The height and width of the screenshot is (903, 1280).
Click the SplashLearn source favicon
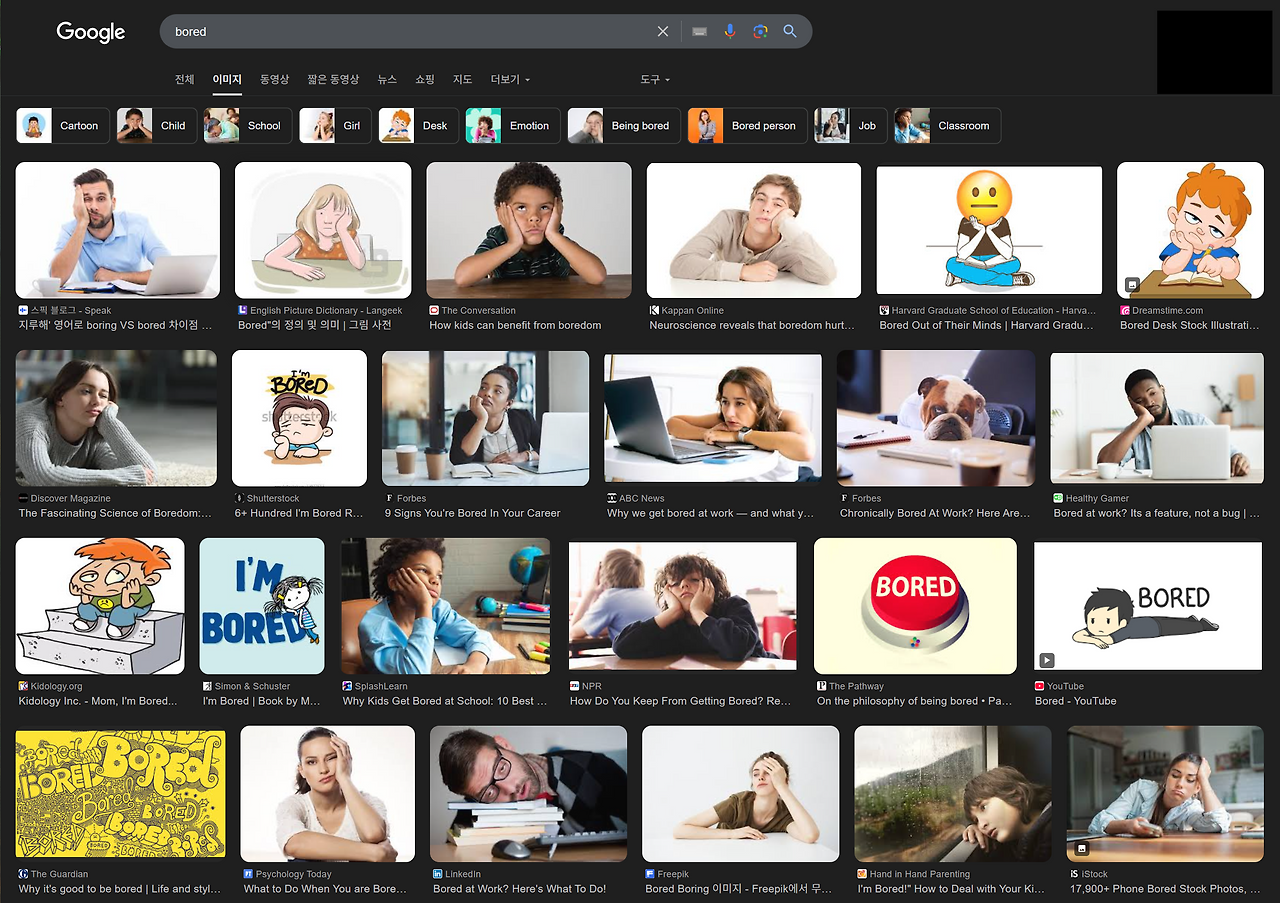pos(347,686)
